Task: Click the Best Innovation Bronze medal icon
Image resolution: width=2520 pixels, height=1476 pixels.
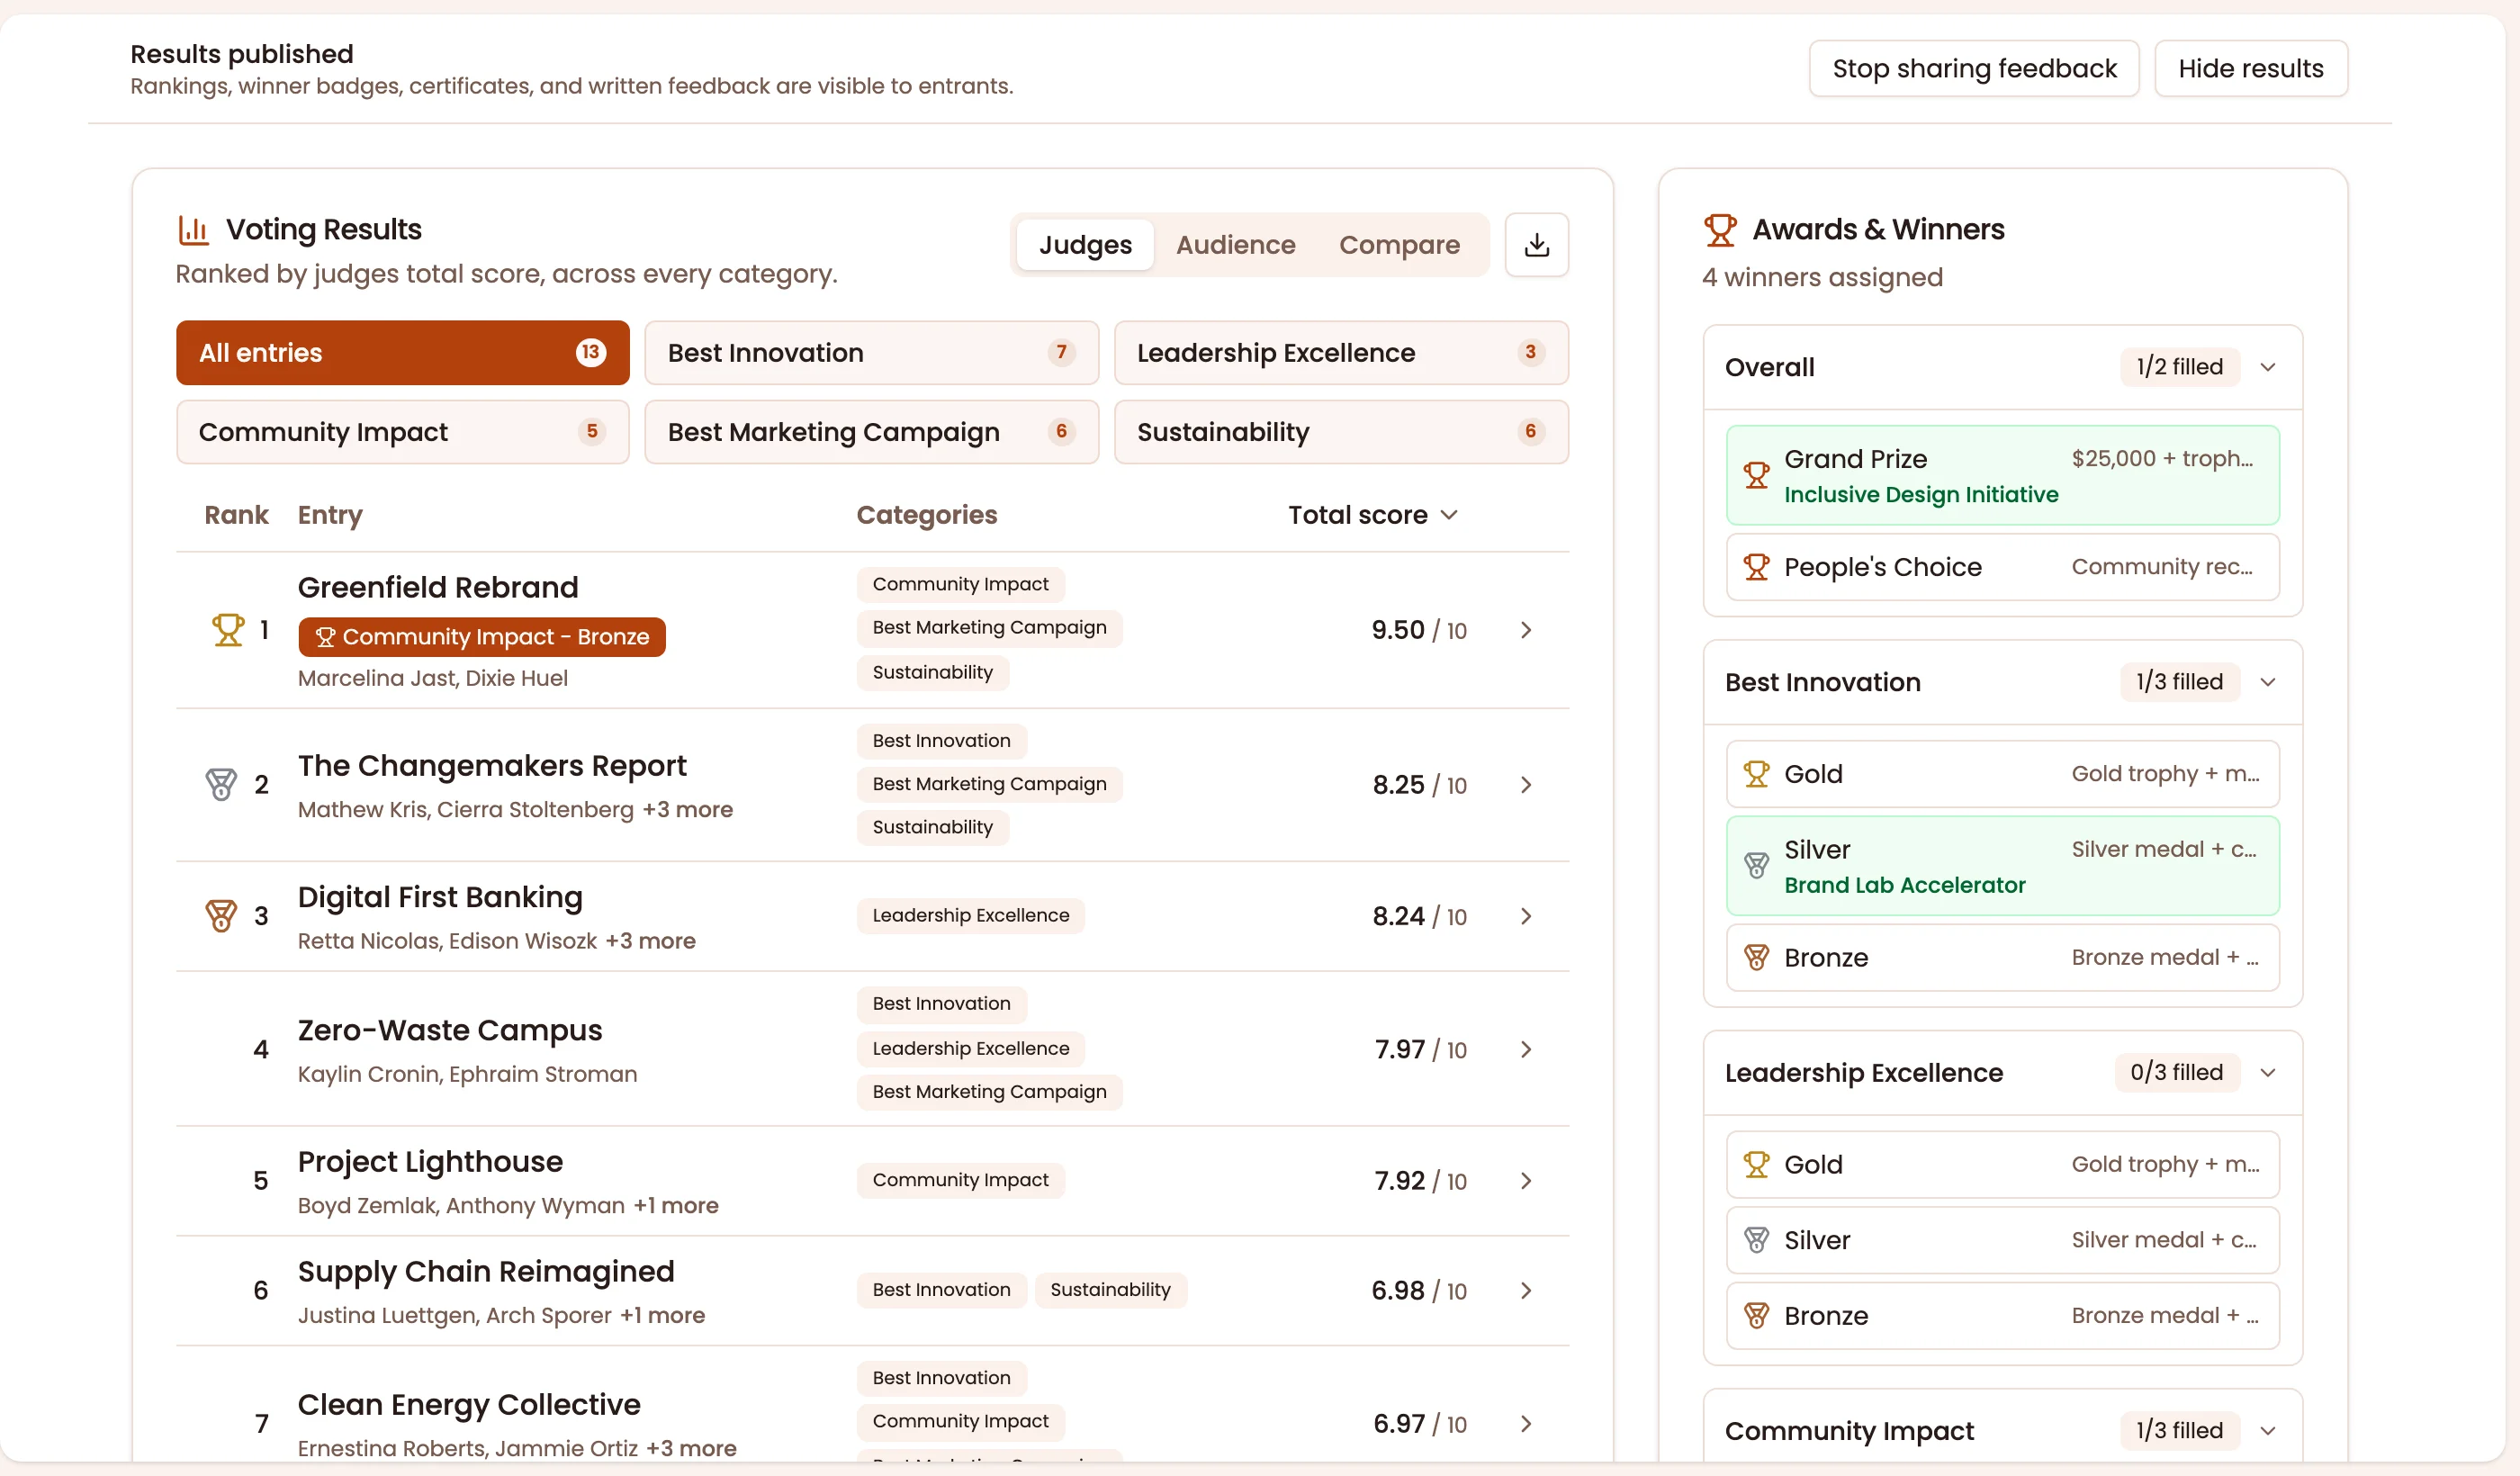Action: [x=1756, y=958]
